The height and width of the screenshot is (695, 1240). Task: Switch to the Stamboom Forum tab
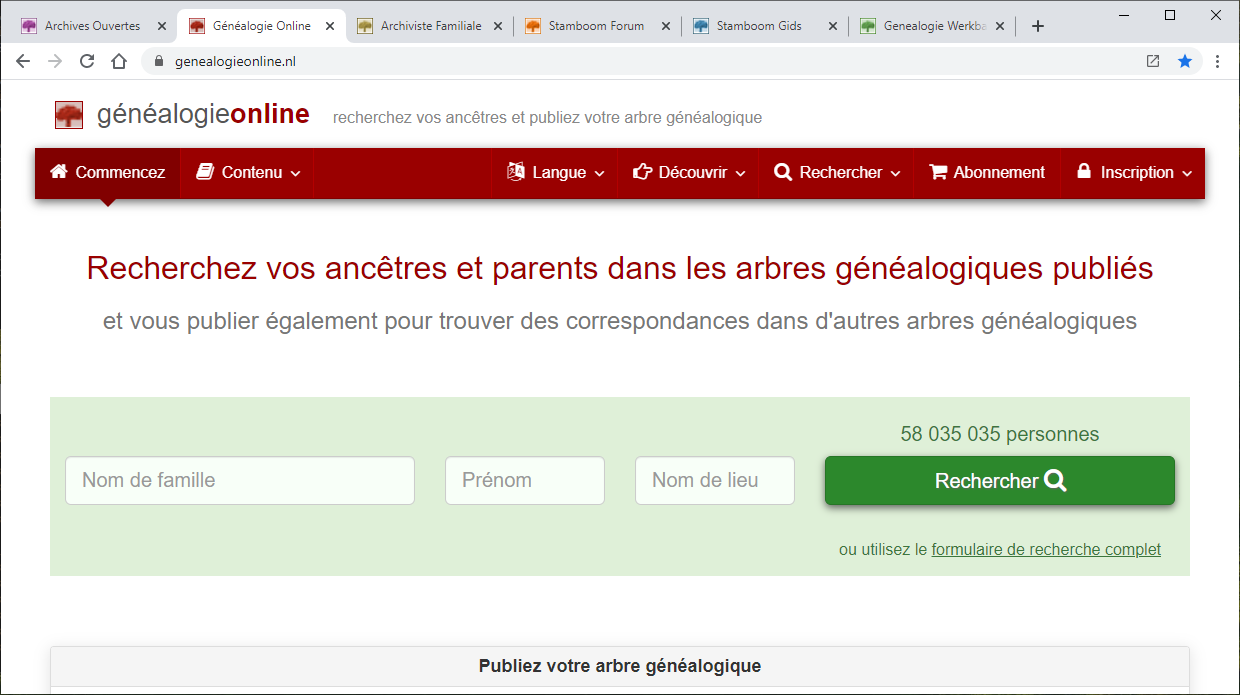(x=597, y=26)
